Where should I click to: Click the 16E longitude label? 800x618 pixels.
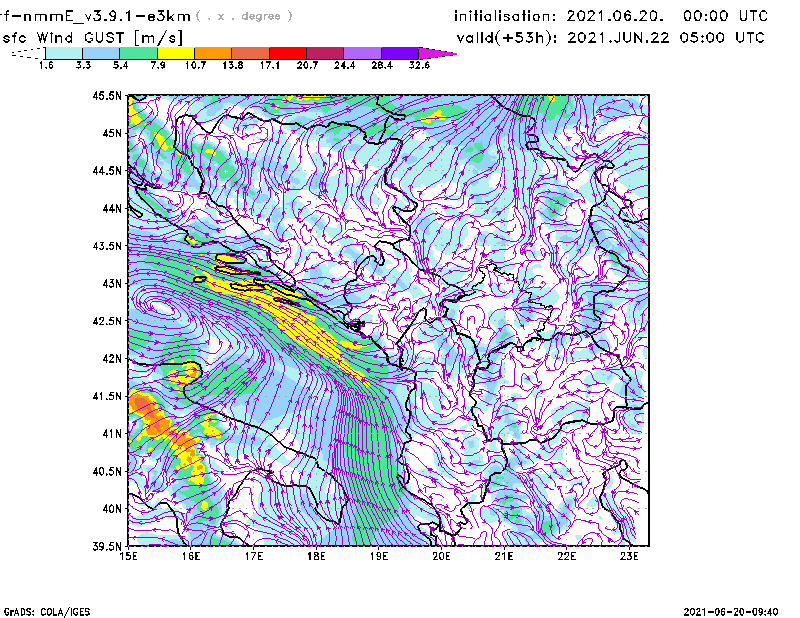click(191, 556)
